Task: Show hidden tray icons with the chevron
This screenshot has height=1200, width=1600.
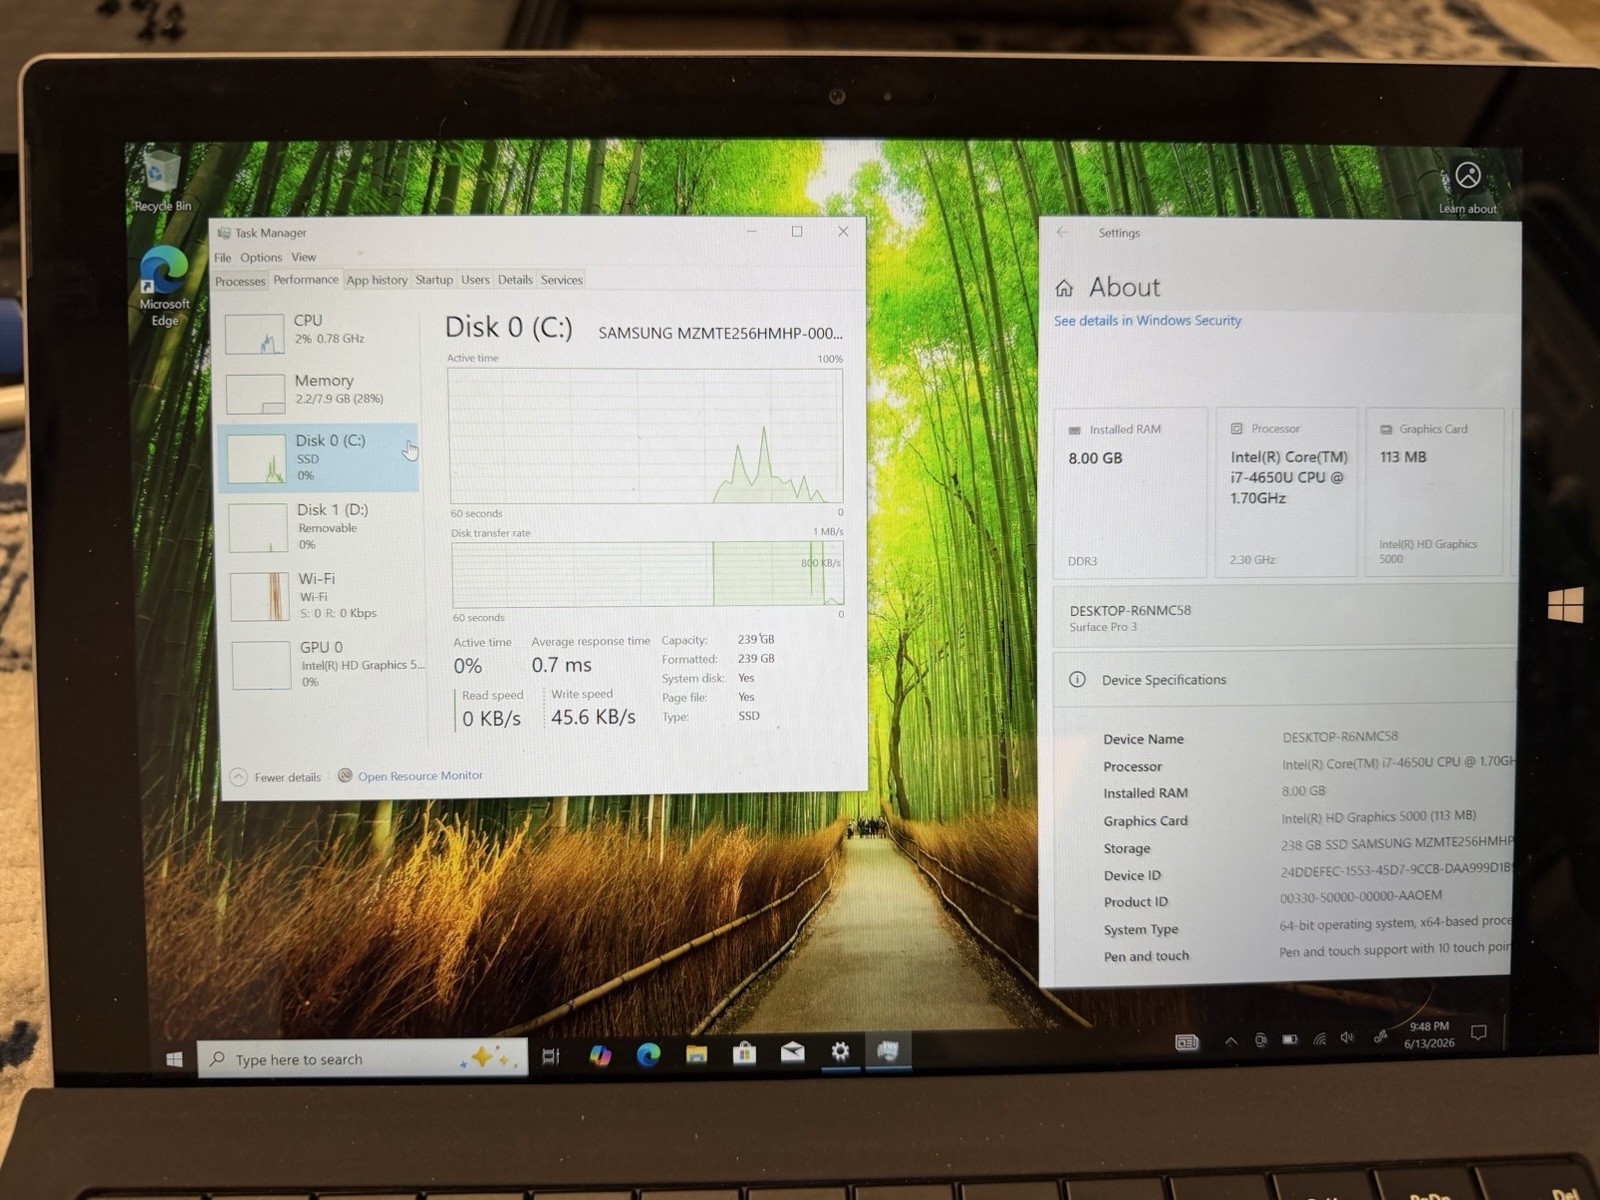Action: tap(1231, 1041)
